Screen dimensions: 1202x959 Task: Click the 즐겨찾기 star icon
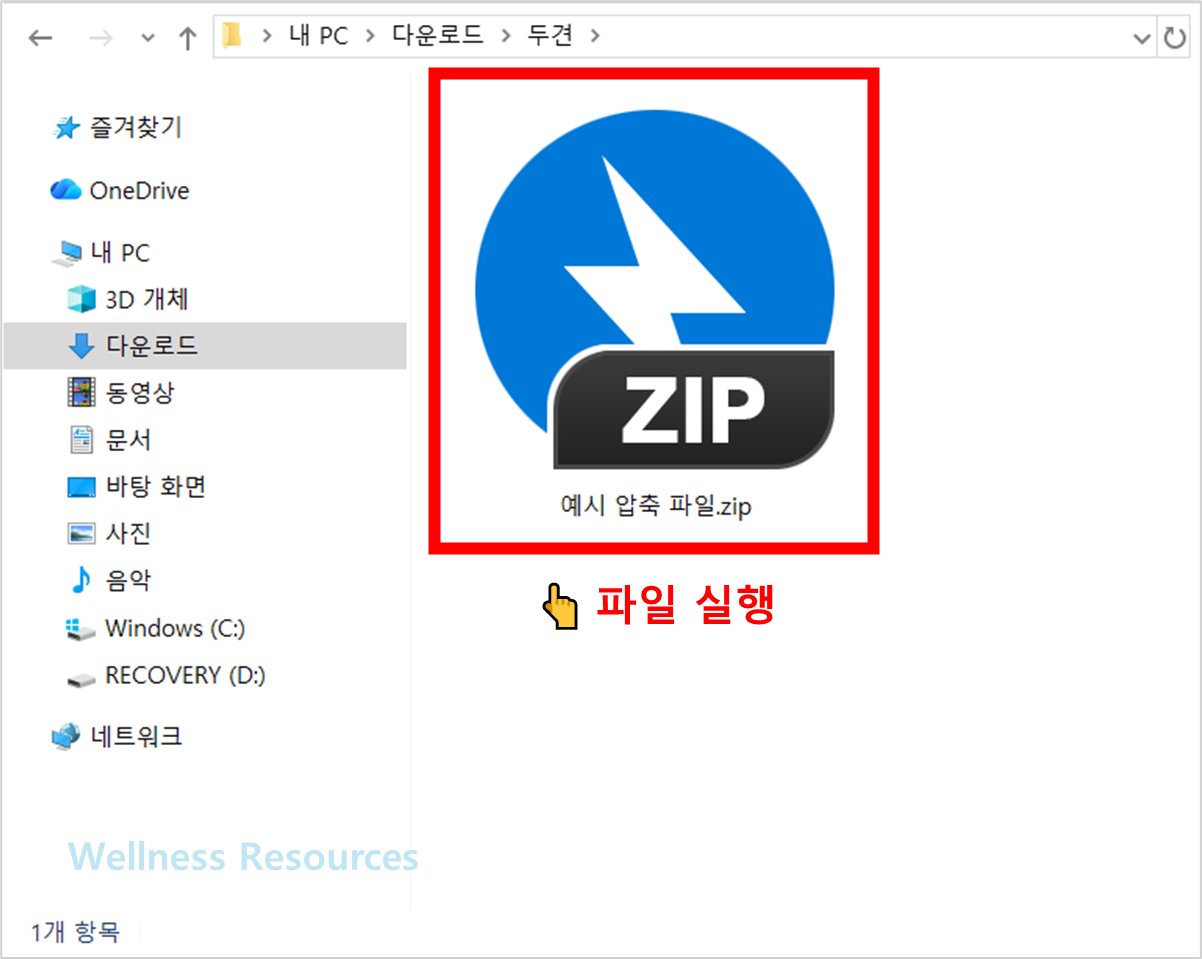coord(66,128)
